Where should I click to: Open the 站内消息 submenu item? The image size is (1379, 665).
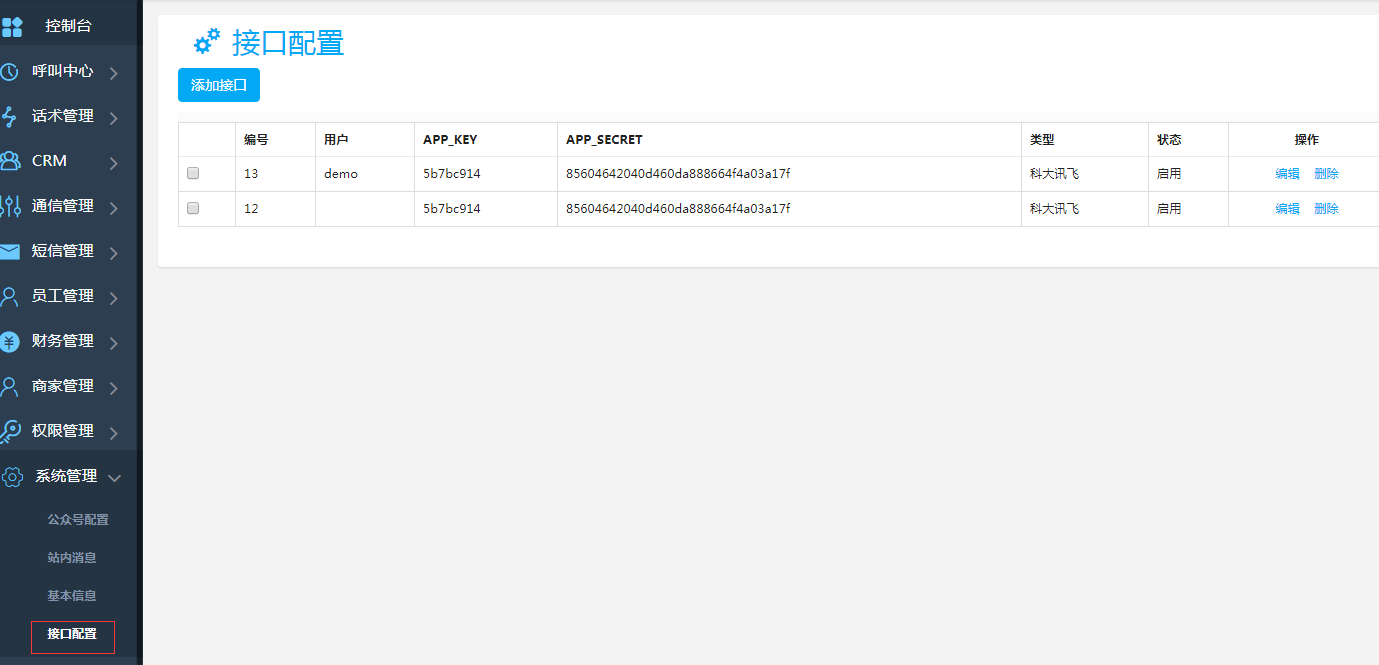[x=72, y=558]
